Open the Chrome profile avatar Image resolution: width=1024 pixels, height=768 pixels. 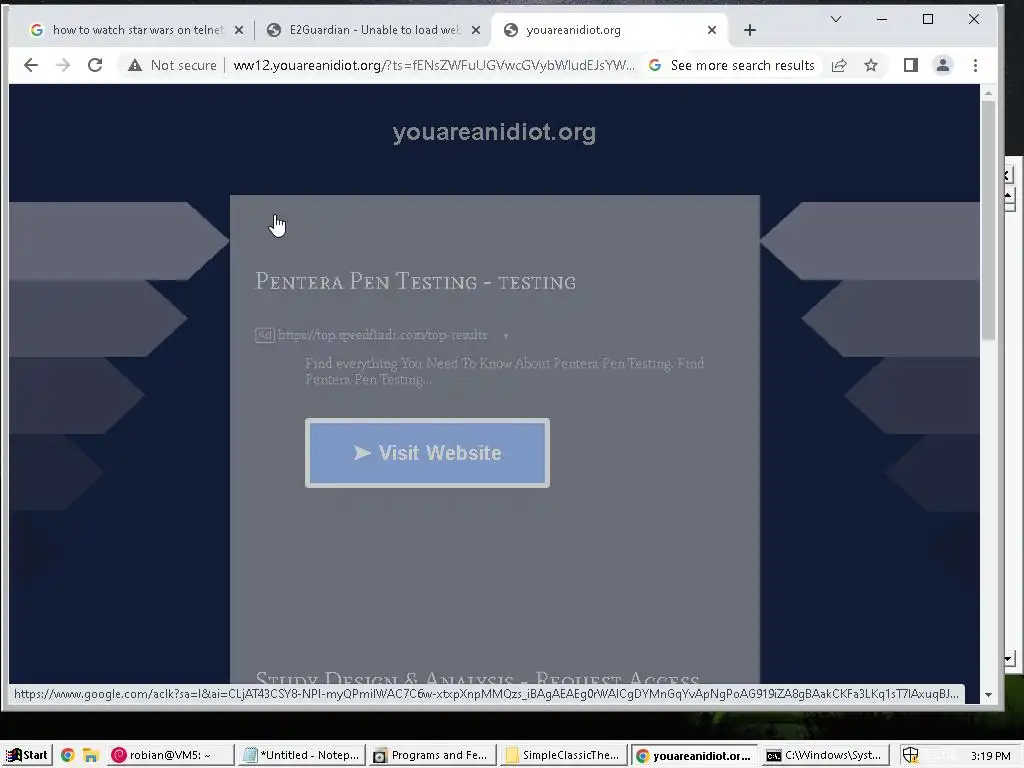point(943,65)
